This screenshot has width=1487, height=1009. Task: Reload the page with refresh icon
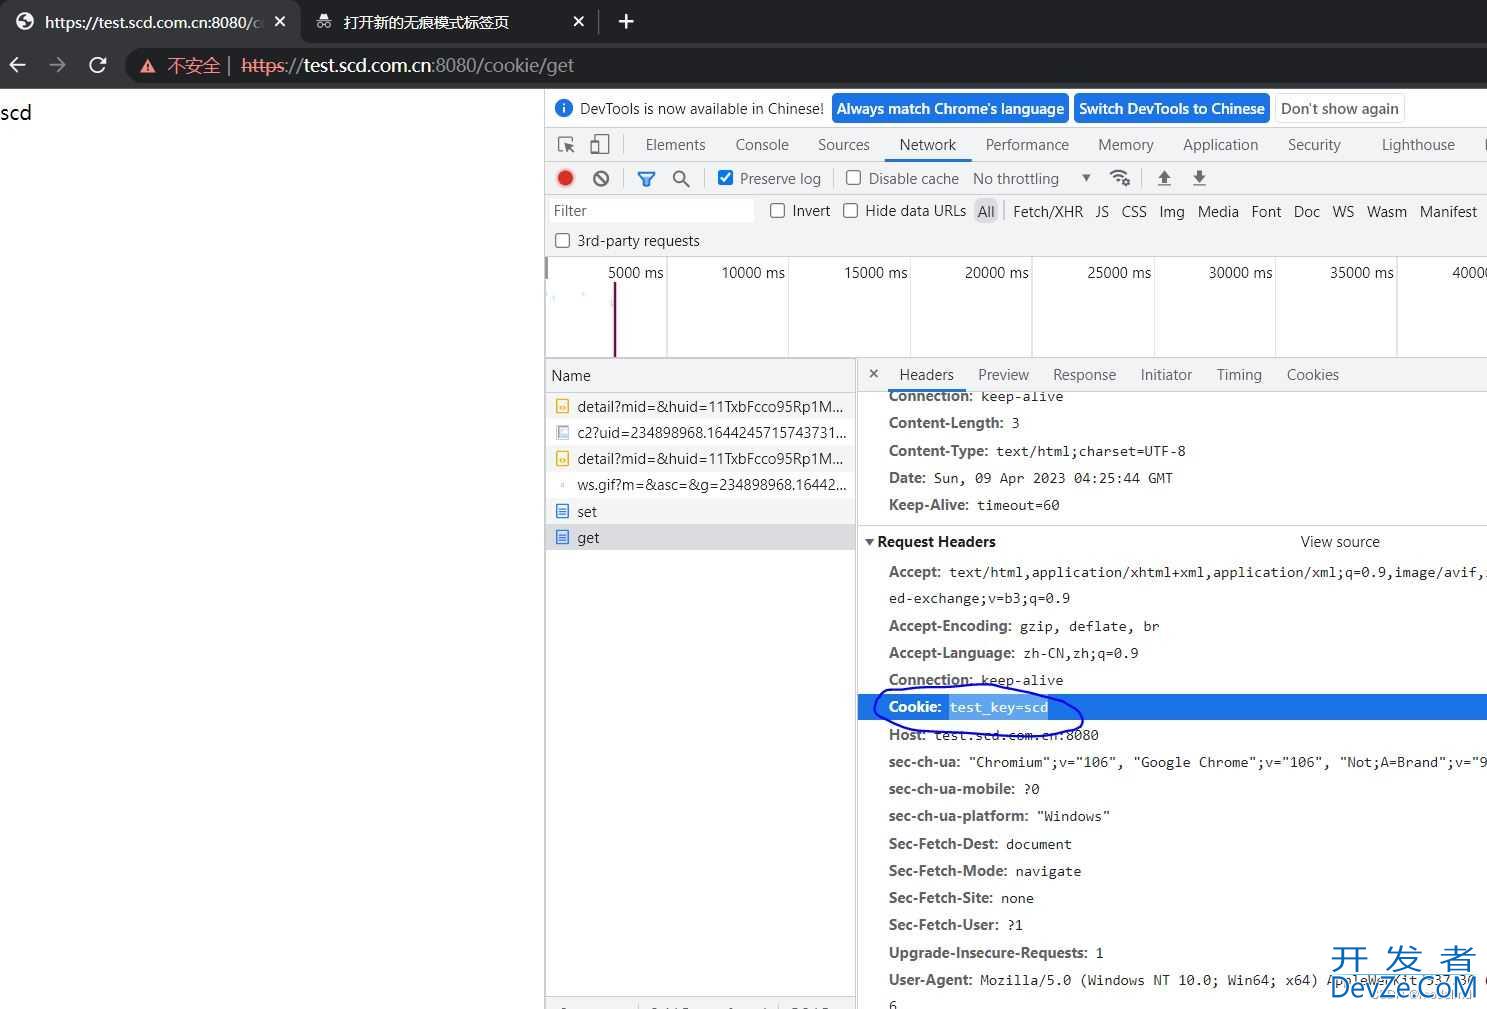pyautogui.click(x=97, y=65)
